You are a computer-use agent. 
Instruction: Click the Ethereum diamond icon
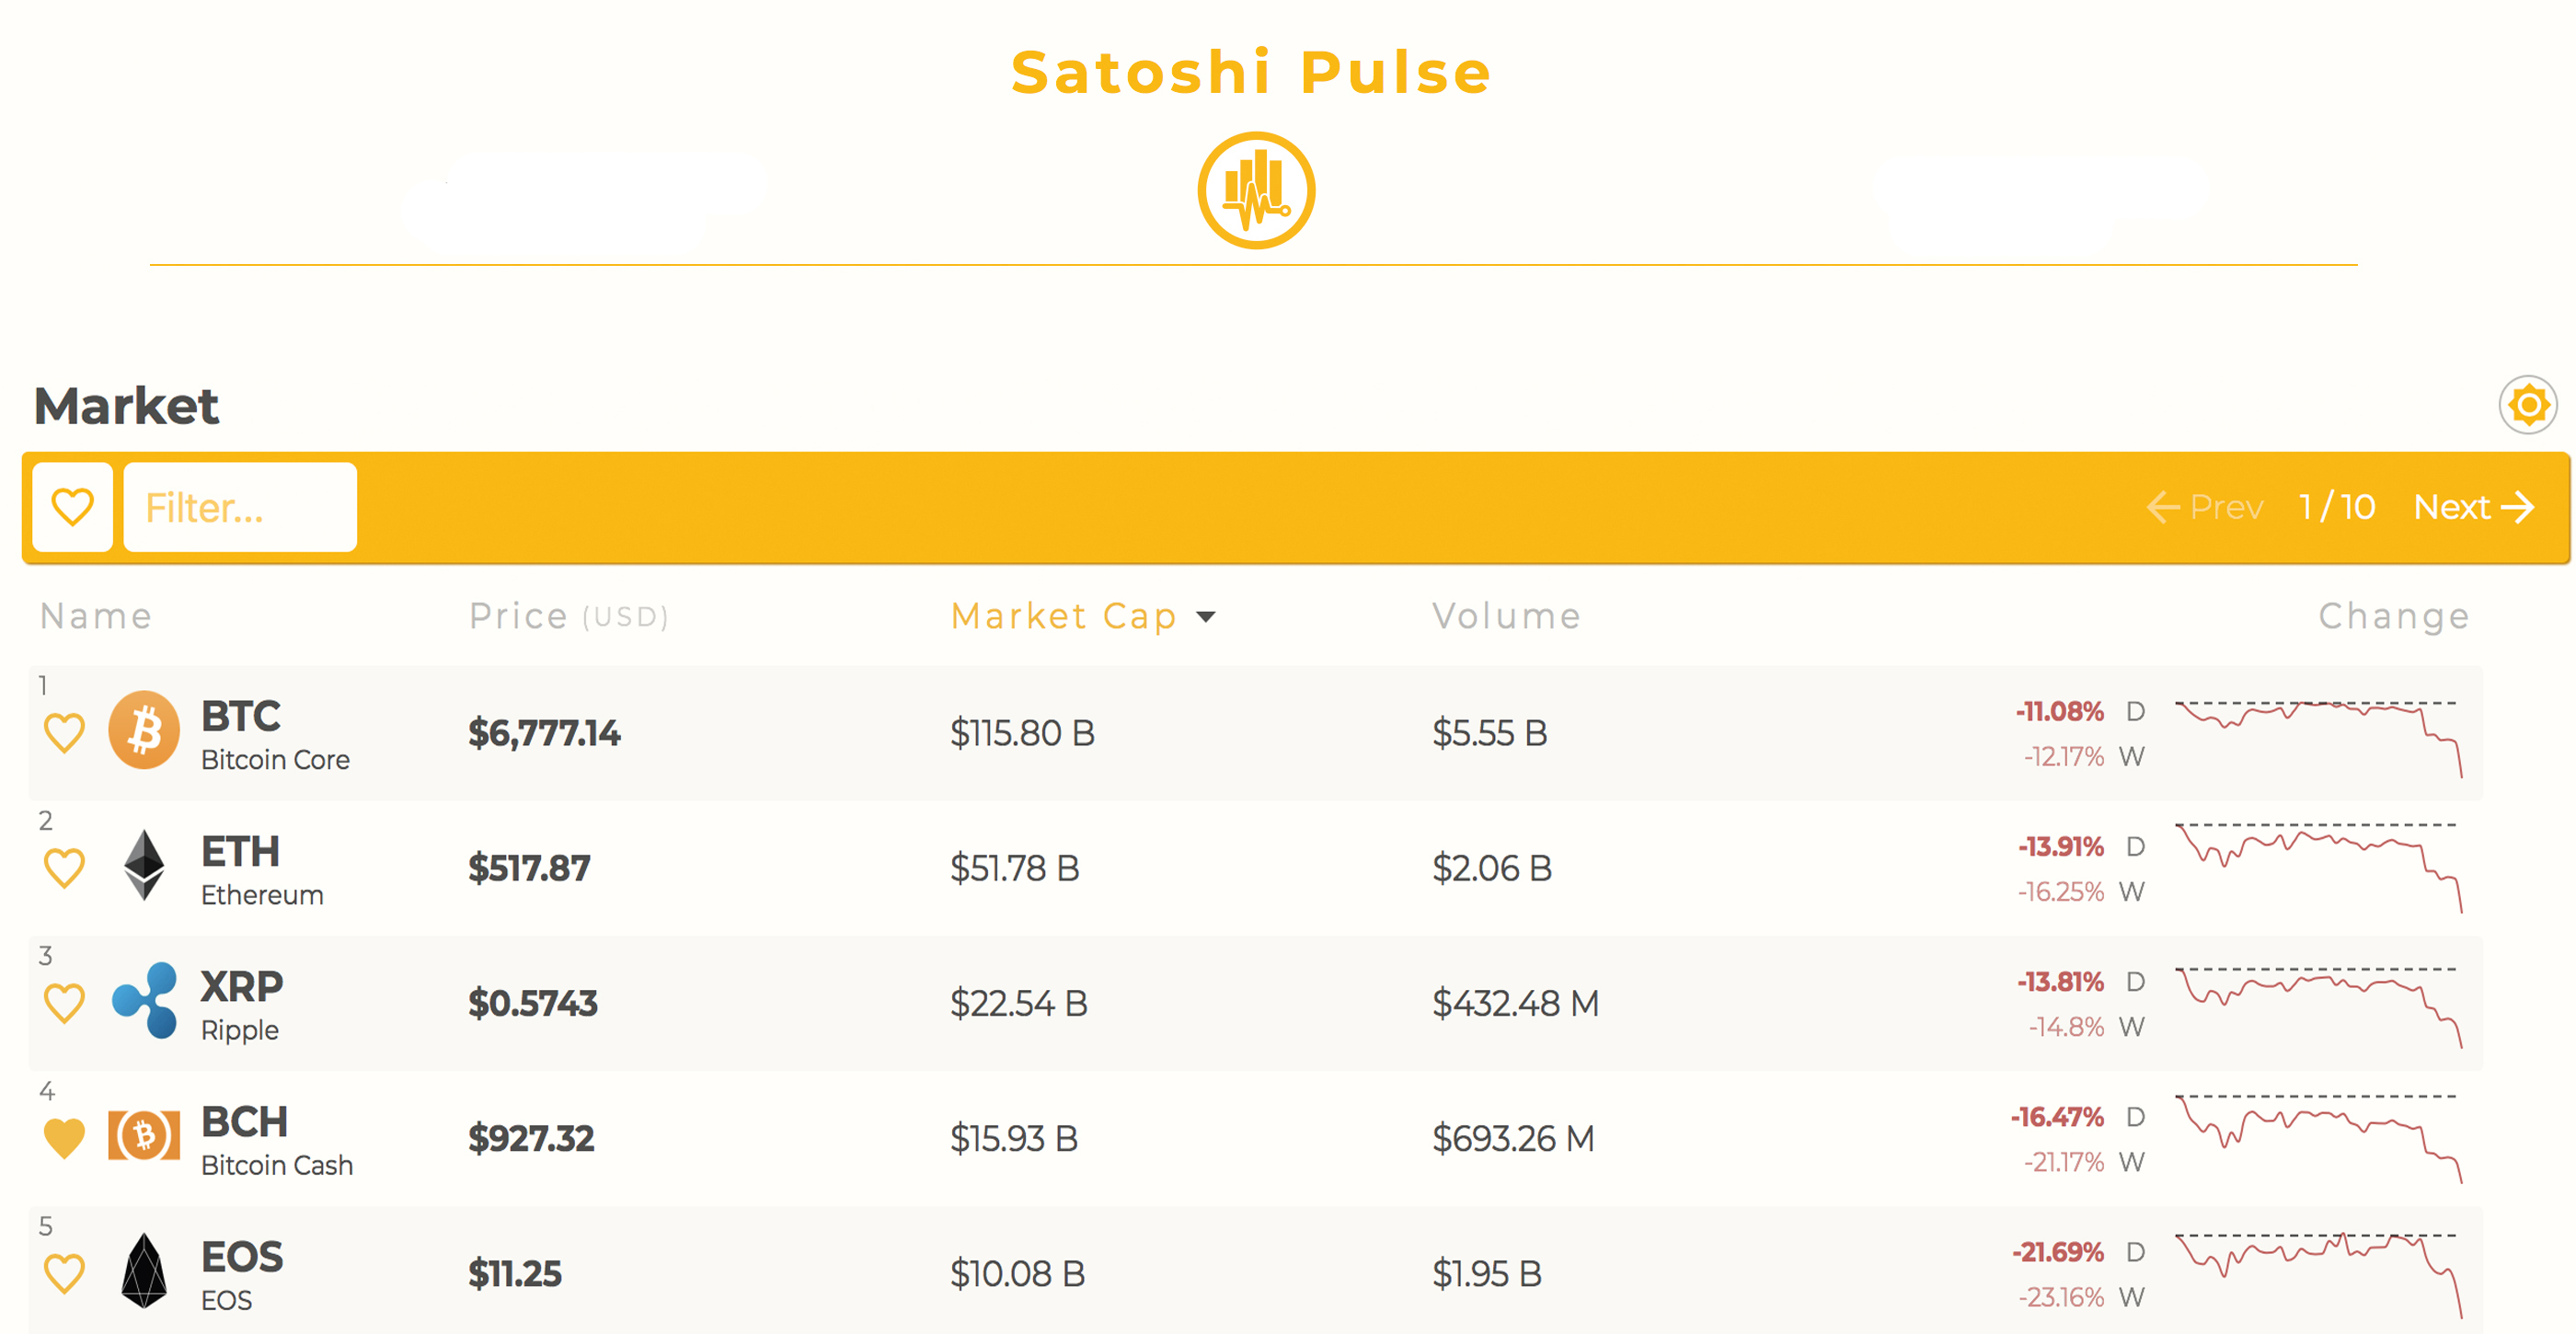click(144, 865)
